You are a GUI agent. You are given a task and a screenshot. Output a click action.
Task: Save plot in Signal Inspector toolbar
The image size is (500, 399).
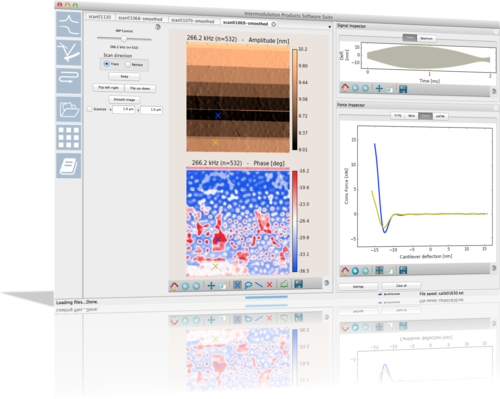point(403,89)
